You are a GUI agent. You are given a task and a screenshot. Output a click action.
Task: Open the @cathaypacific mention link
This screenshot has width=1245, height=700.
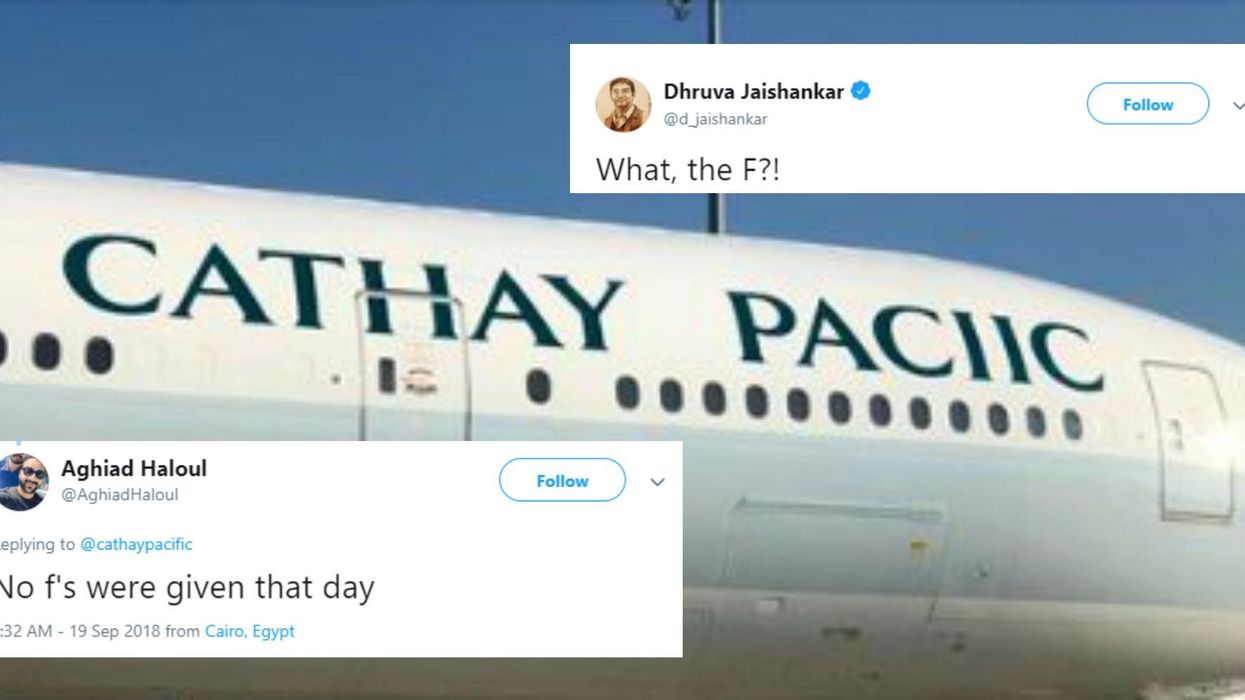[136, 544]
